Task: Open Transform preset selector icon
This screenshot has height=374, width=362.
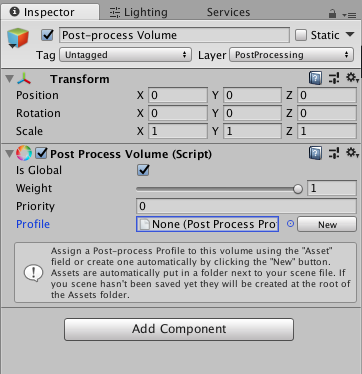Action: (334, 79)
